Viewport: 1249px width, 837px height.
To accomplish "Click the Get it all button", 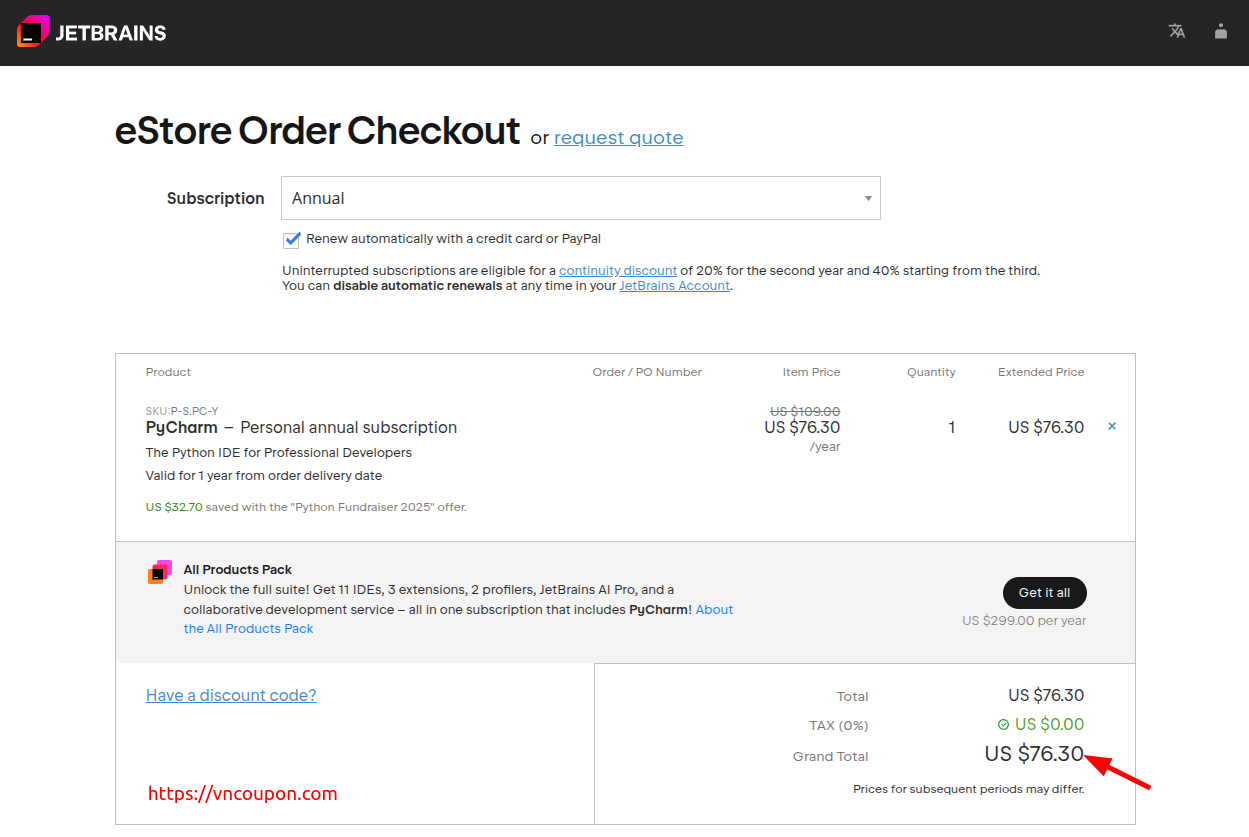I will (1044, 593).
